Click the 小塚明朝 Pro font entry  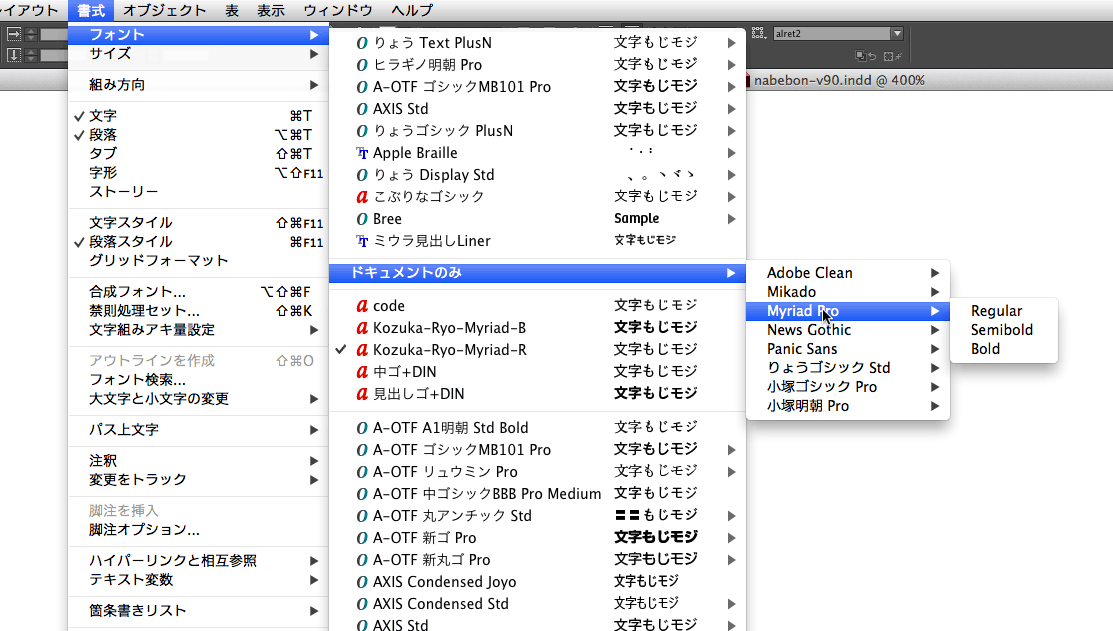coord(848,406)
